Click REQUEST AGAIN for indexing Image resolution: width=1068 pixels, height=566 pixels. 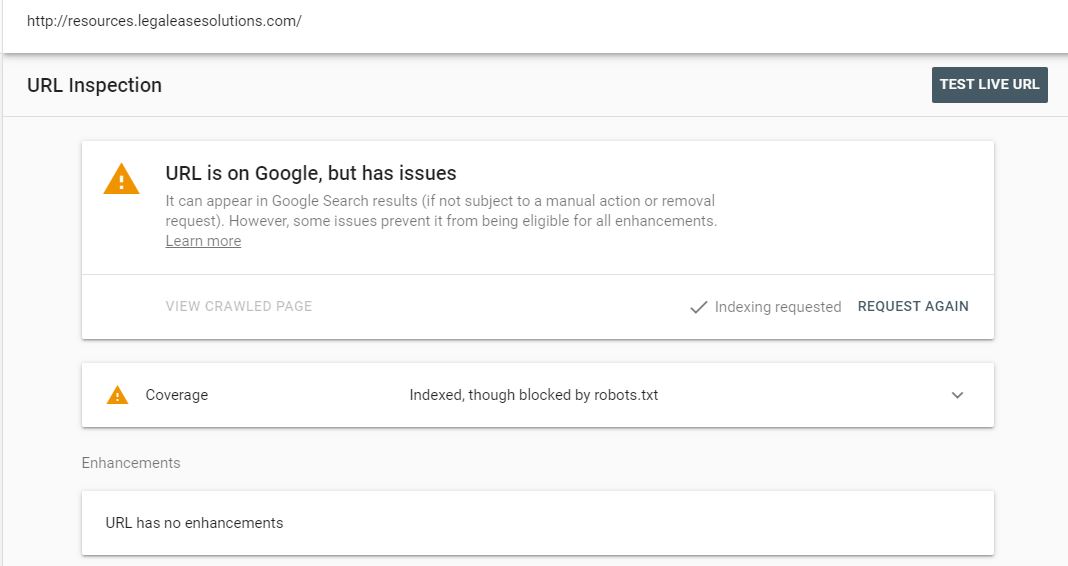[x=913, y=306]
